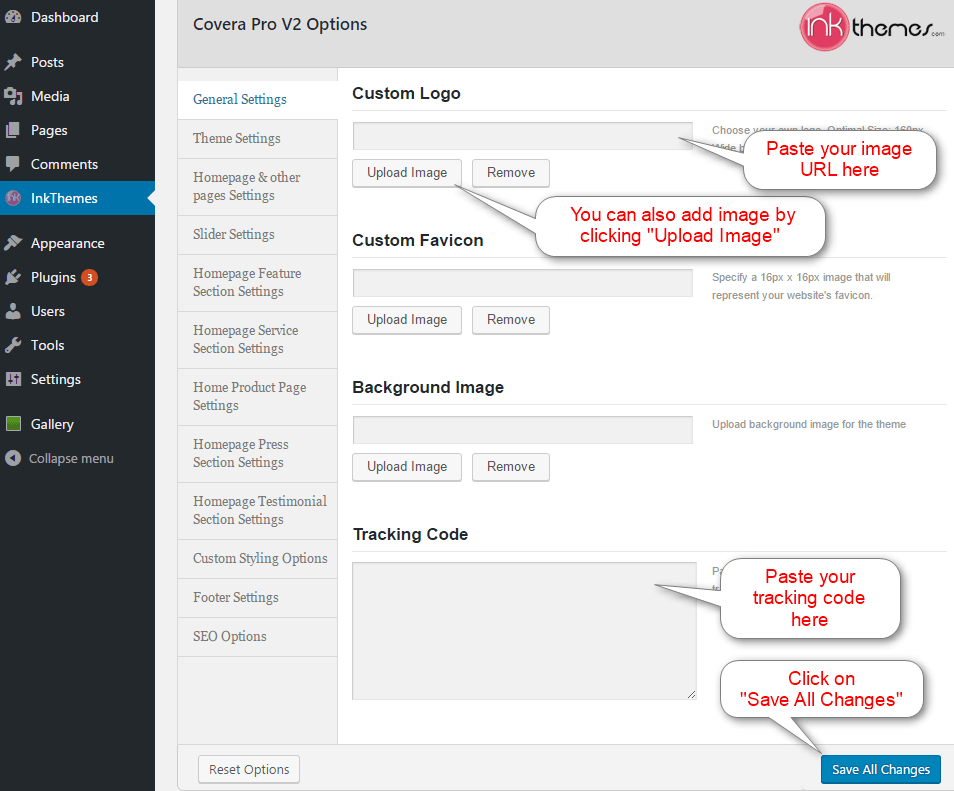954x791 pixels.
Task: Click the Gallery green icon
Action: click(13, 423)
